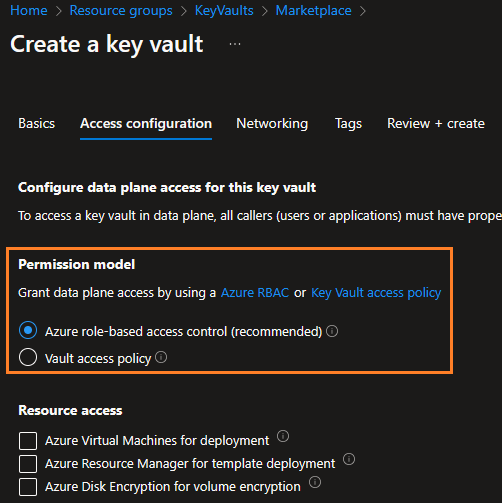Image resolution: width=502 pixels, height=503 pixels.
Task: Return to Marketplace via breadcrumb
Action: tap(313, 11)
